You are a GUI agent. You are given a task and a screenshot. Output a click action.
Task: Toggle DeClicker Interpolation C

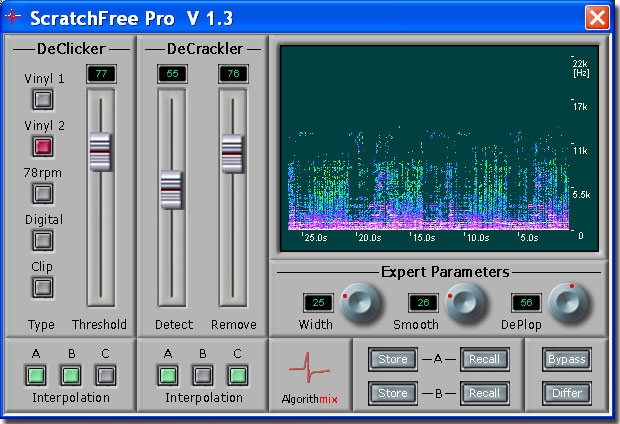(x=104, y=375)
